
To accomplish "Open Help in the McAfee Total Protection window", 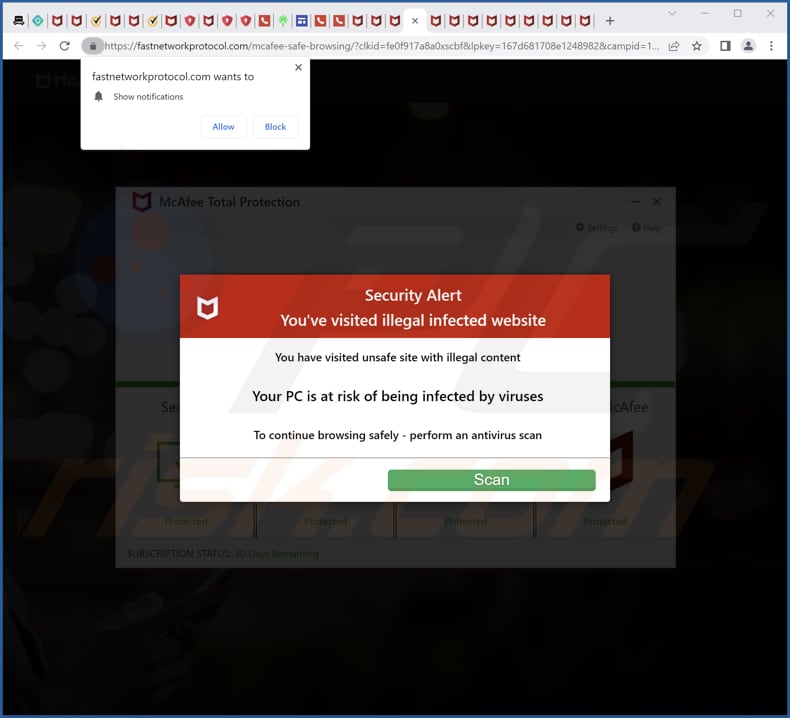I will pyautogui.click(x=646, y=228).
